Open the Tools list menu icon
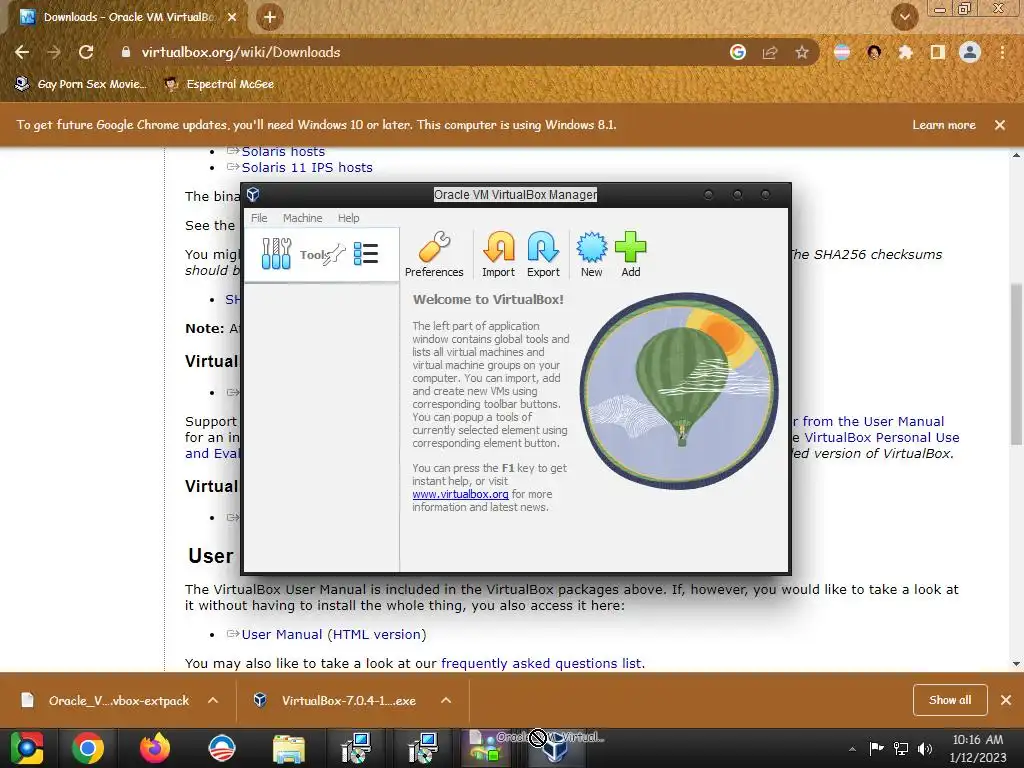 coord(366,254)
